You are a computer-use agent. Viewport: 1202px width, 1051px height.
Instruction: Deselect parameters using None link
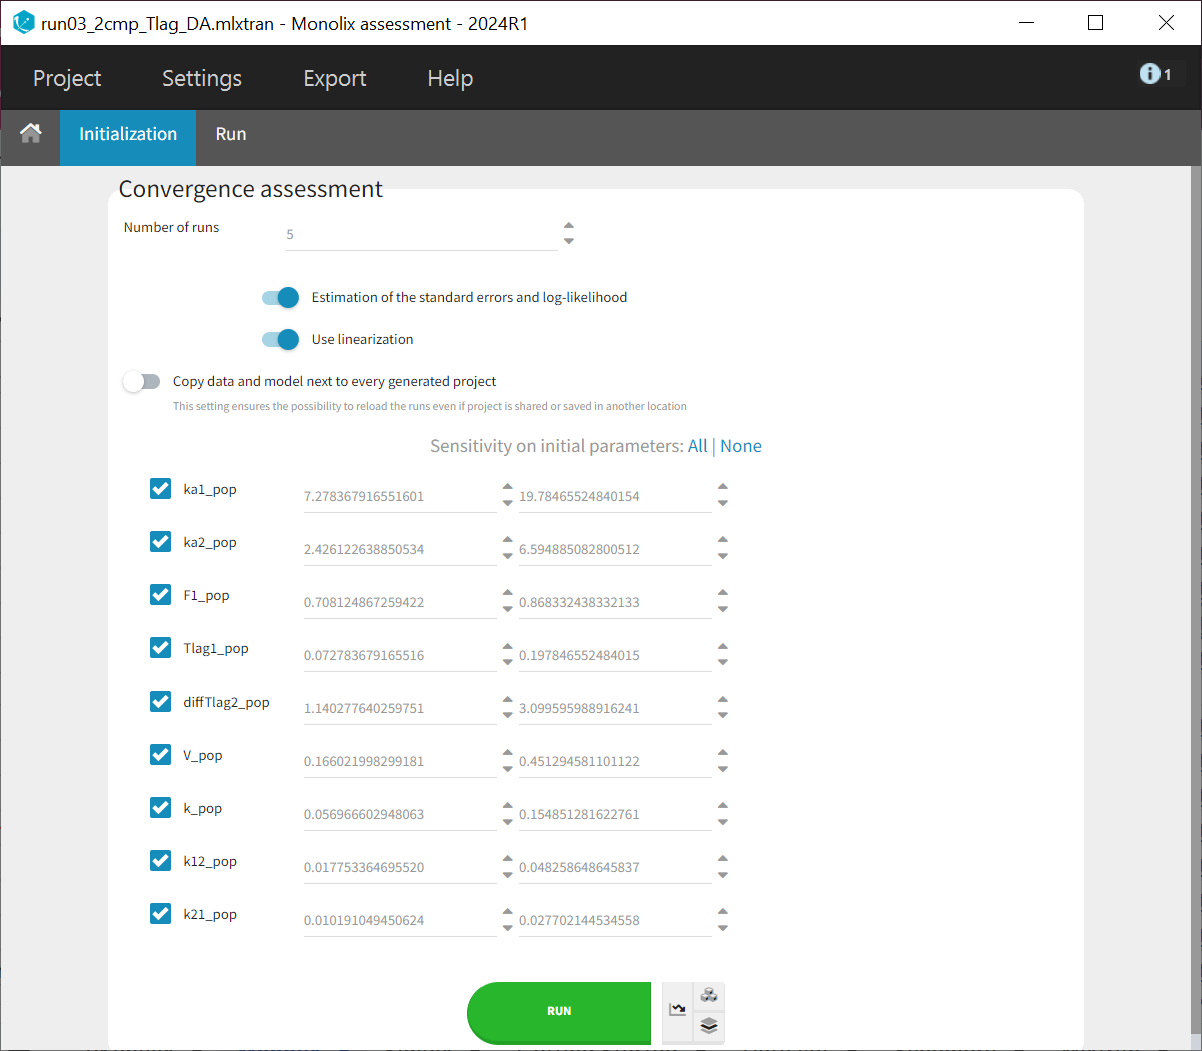(741, 446)
